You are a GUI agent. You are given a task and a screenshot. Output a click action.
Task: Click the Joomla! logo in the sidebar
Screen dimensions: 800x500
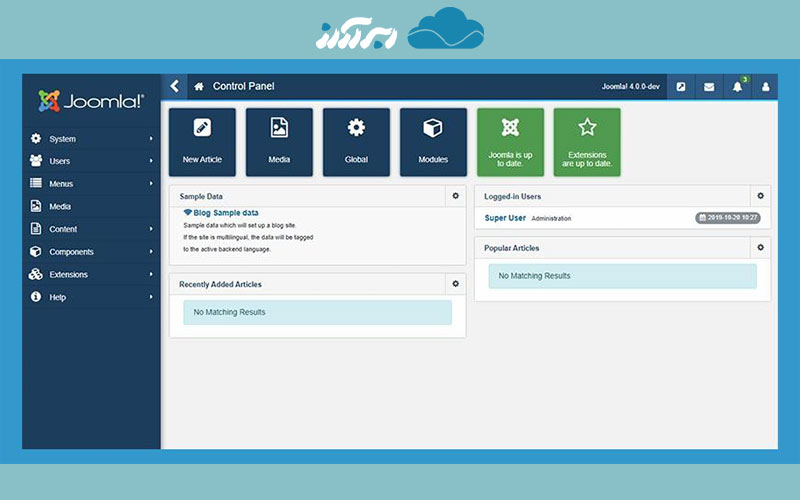pyautogui.click(x=91, y=101)
